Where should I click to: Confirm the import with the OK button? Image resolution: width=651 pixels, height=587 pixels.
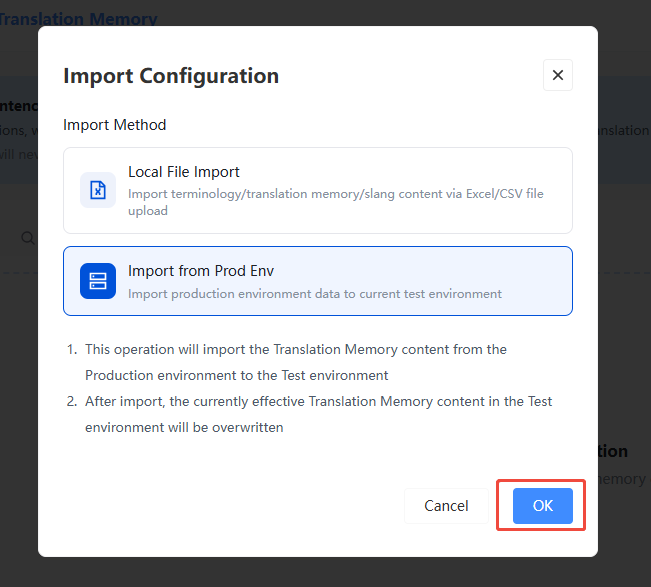543,506
